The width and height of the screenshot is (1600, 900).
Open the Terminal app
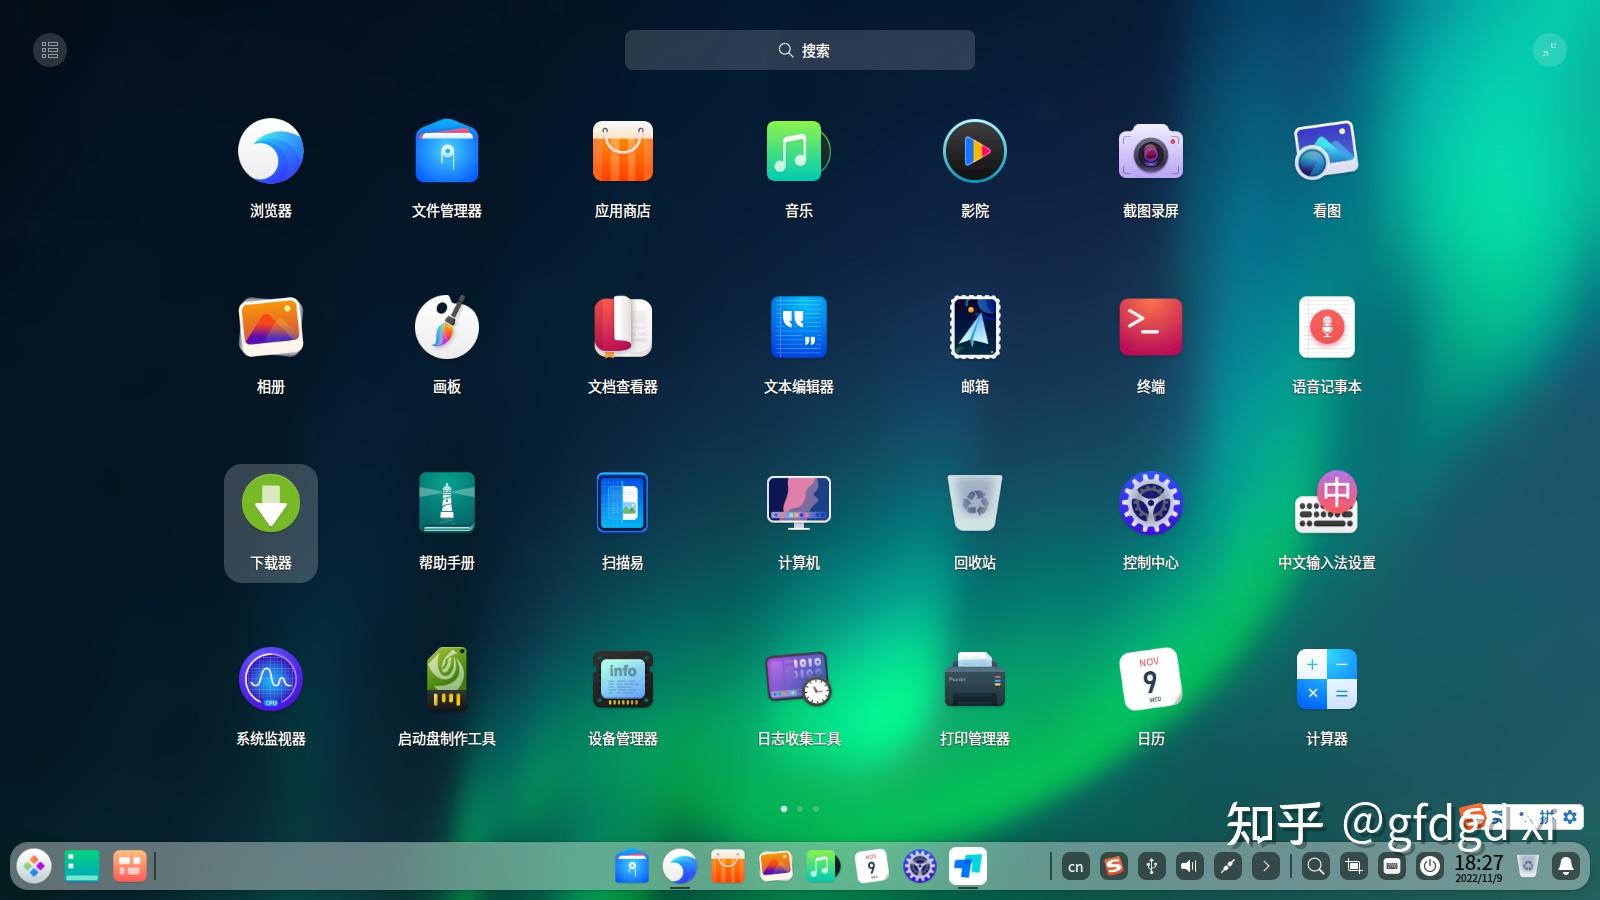[1150, 327]
